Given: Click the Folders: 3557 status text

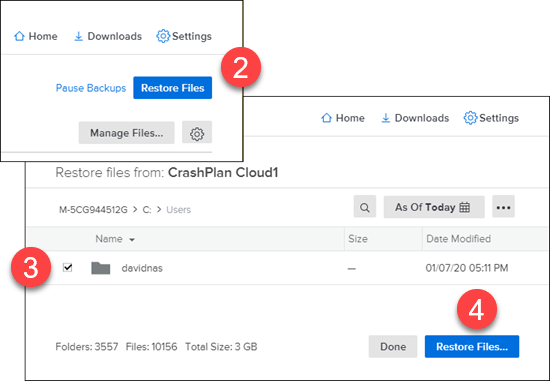Looking at the screenshot, I should coord(87,347).
